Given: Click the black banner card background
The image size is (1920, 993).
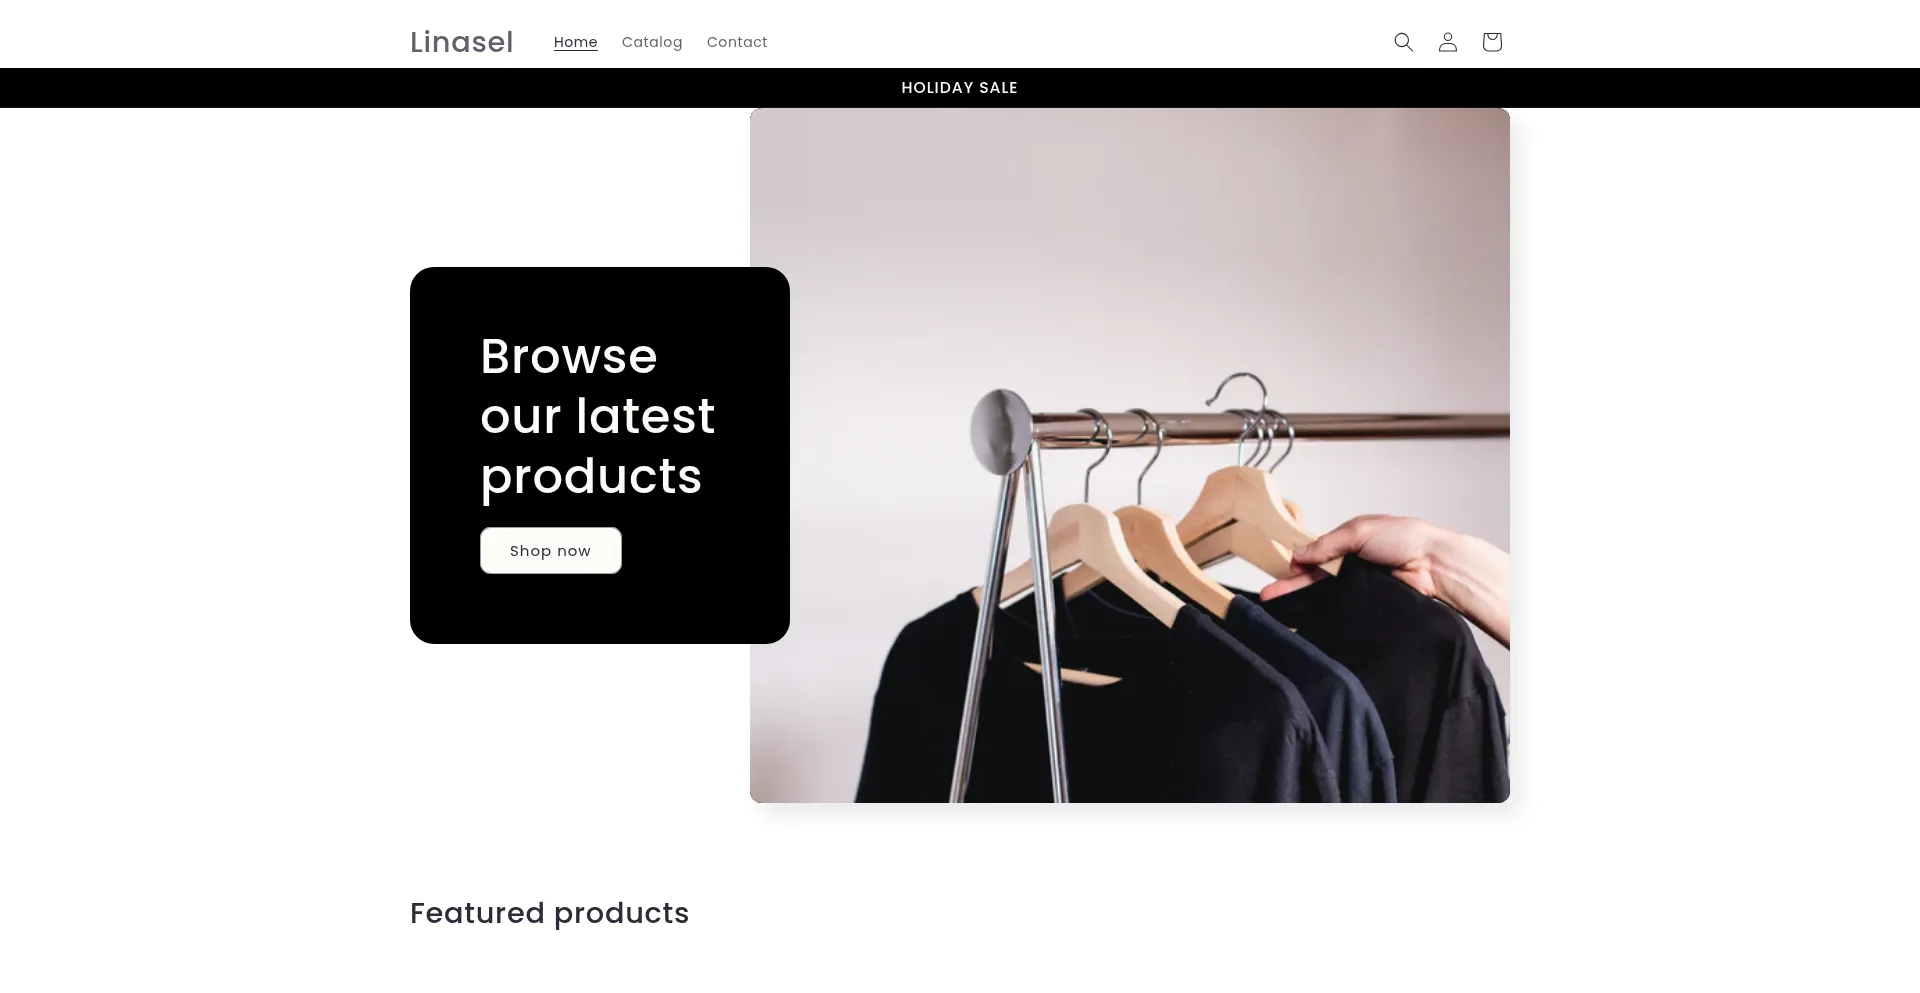Looking at the screenshot, I should 600,610.
